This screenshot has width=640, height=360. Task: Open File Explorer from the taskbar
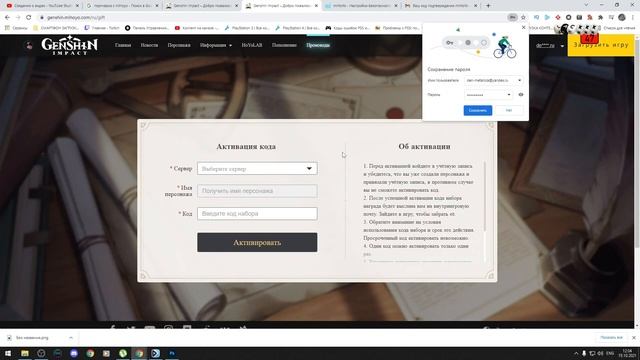point(25,353)
